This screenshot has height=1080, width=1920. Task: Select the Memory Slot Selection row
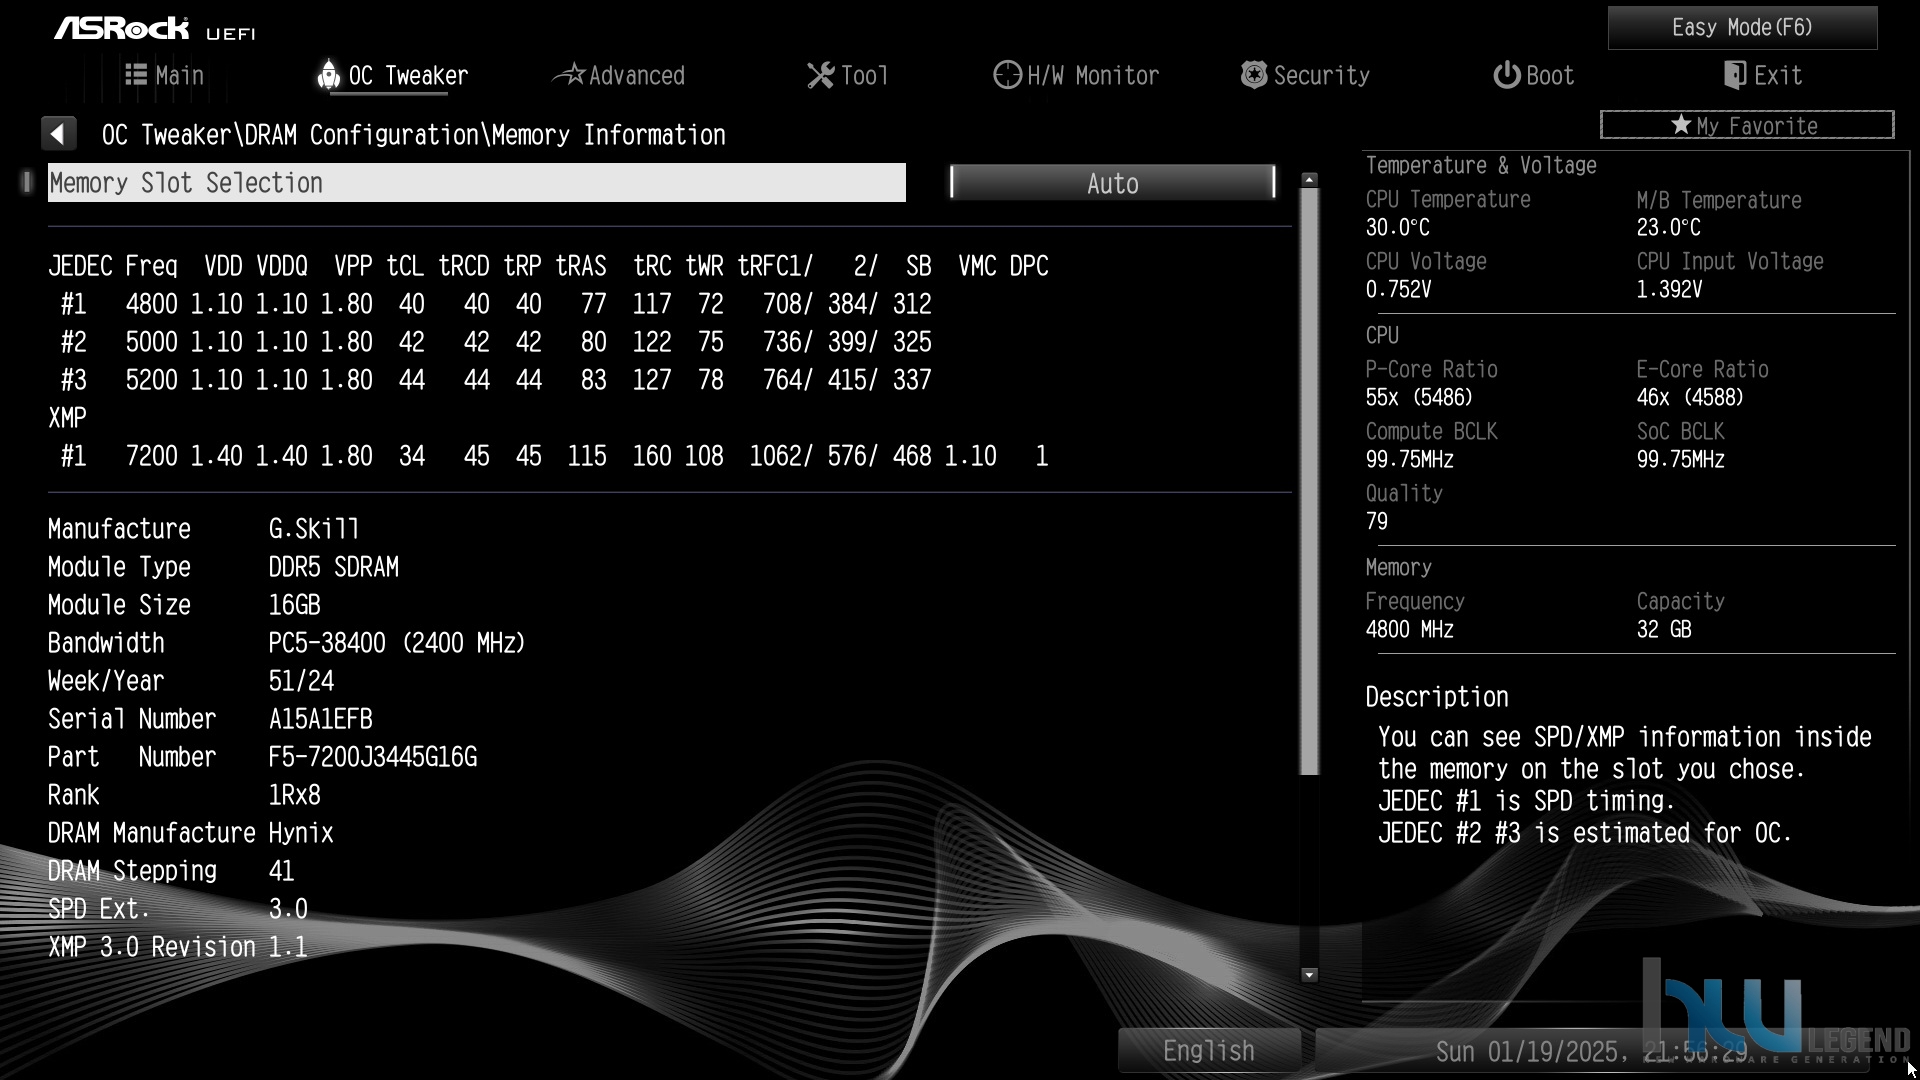click(477, 183)
